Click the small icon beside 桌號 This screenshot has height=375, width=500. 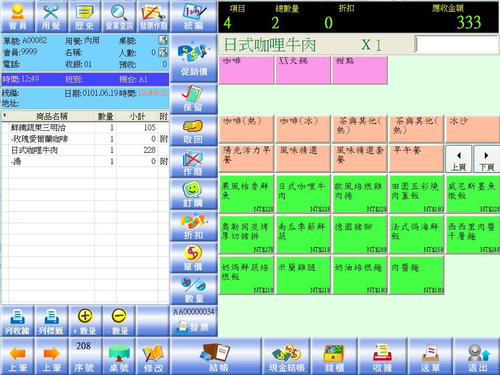(x=163, y=40)
